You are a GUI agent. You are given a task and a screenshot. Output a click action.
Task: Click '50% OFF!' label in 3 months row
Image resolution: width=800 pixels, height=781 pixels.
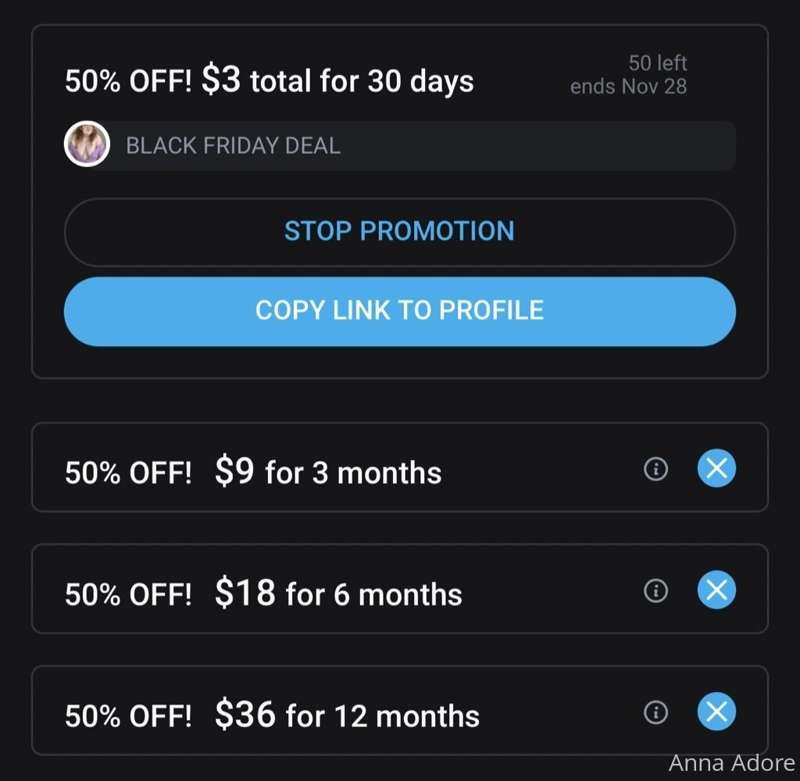point(128,473)
